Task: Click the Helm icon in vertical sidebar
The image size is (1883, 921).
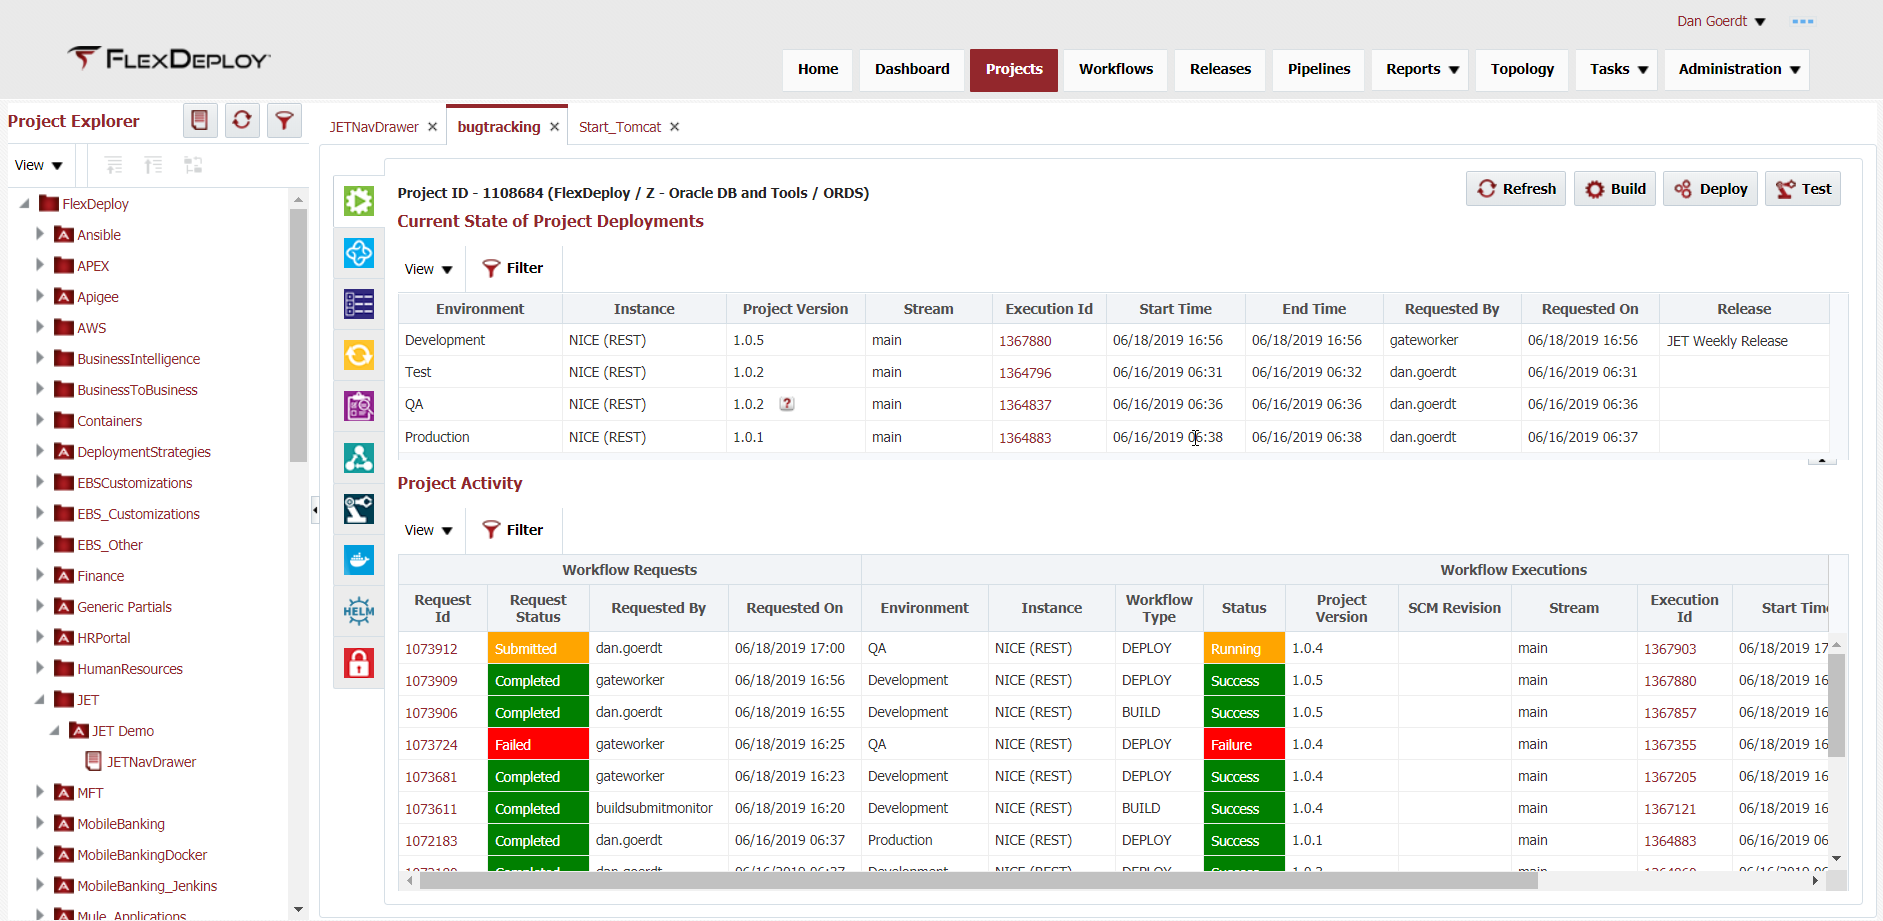Action: 359,611
